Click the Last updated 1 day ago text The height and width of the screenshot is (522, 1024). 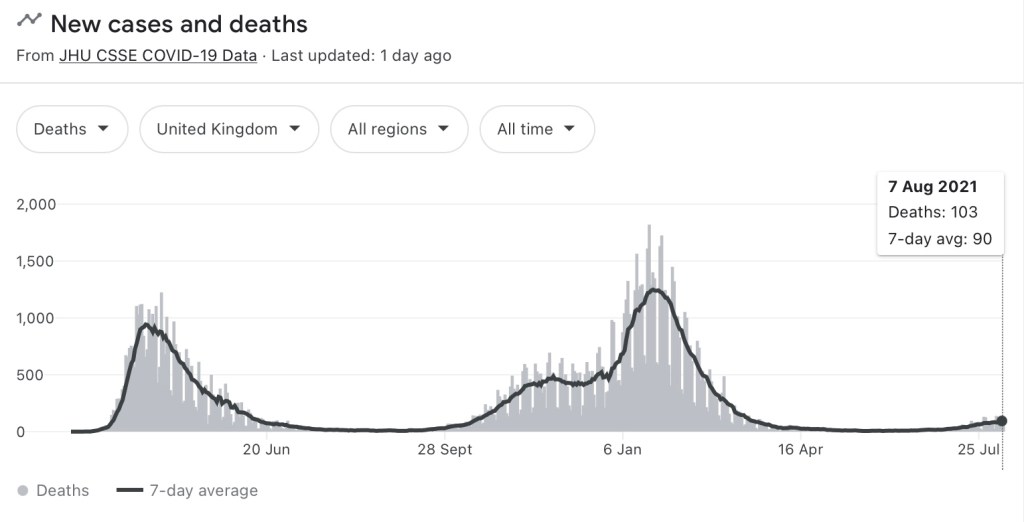[x=361, y=56]
